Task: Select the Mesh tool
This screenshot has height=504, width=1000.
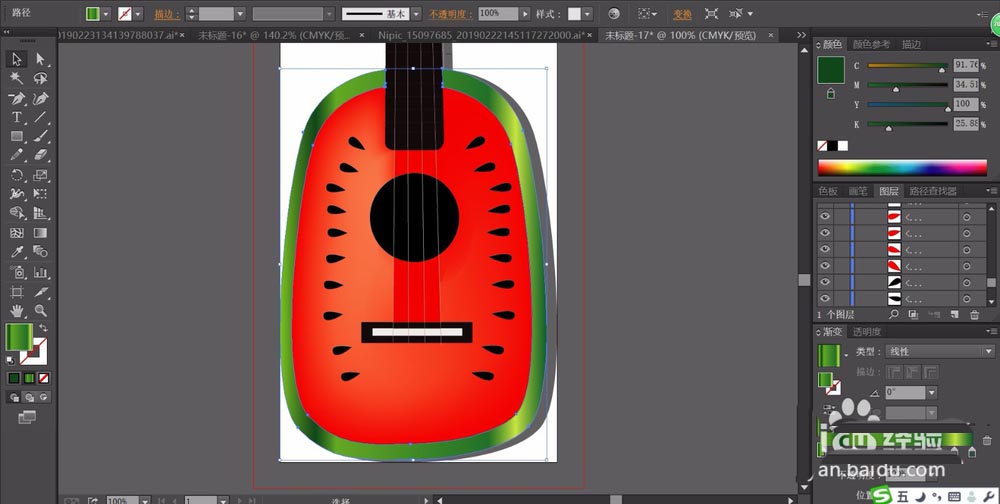Action: (17, 233)
